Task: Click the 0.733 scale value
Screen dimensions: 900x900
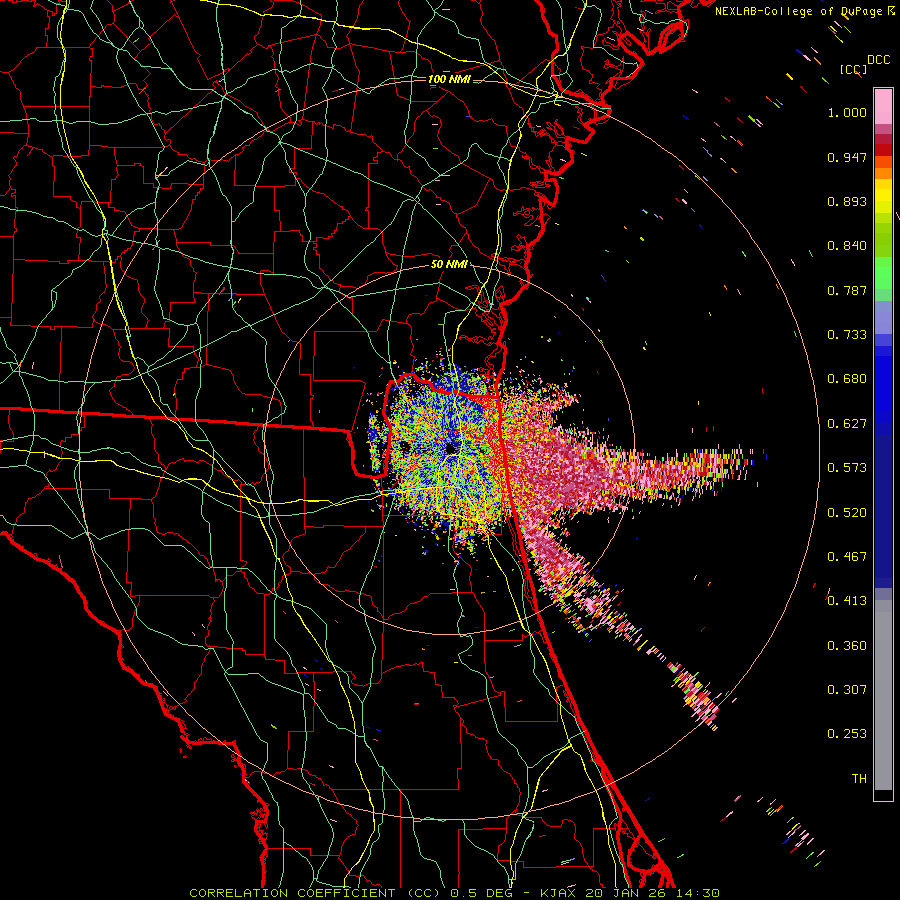Action: coord(847,335)
